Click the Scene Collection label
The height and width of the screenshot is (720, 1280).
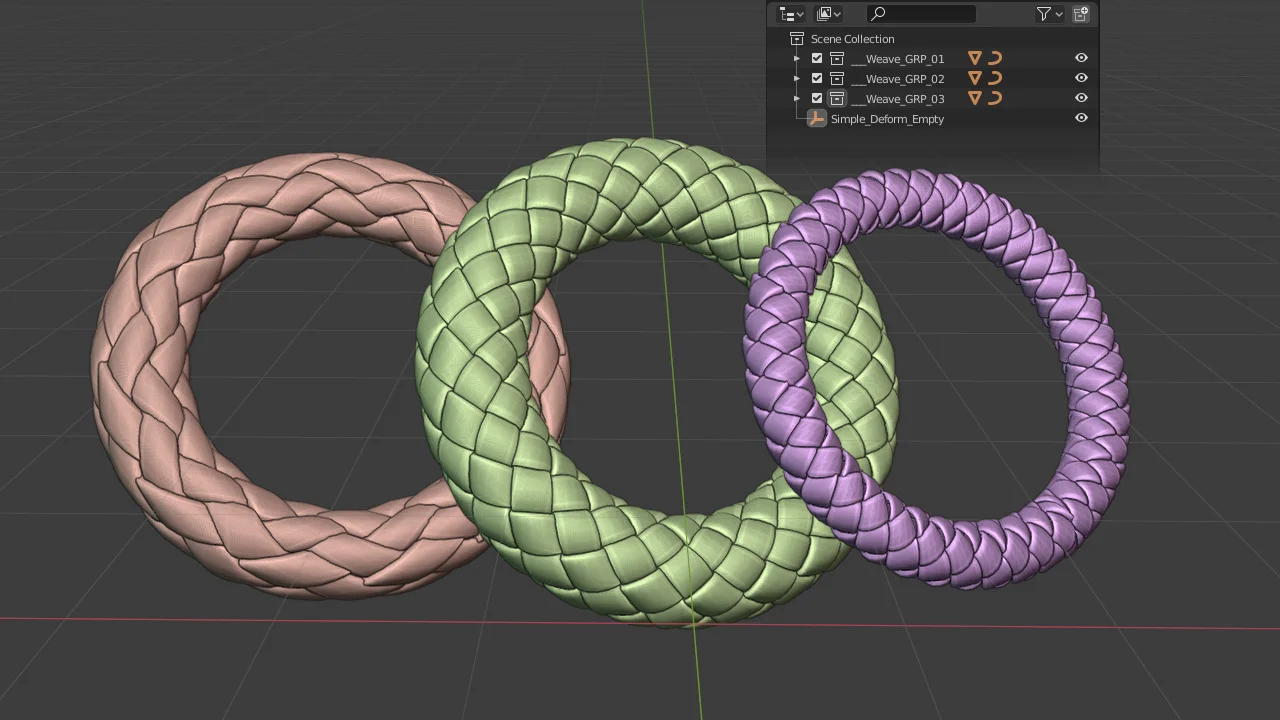tap(852, 38)
